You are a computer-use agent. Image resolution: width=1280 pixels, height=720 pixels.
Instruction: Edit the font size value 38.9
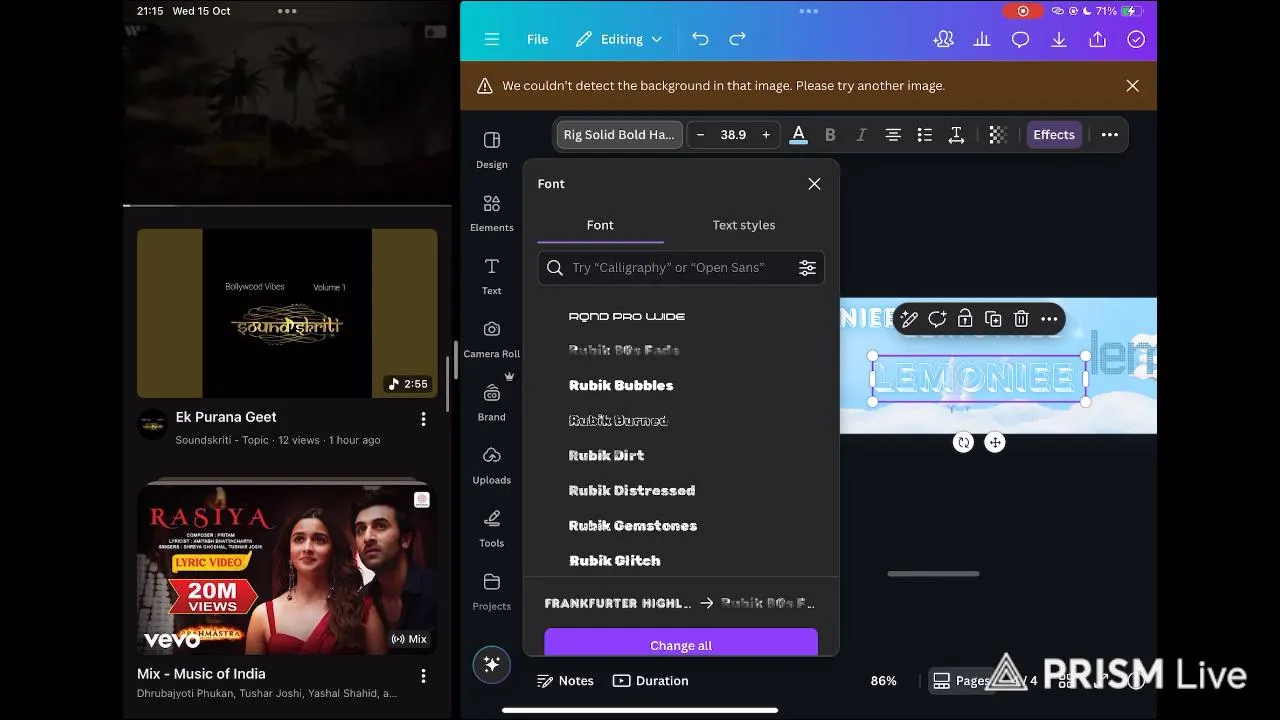[x=733, y=135]
